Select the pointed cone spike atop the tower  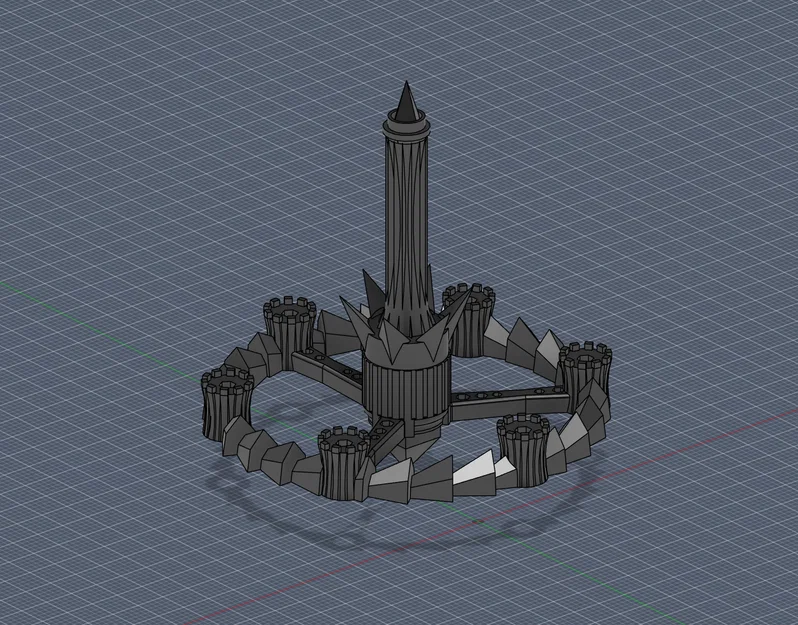pyautogui.click(x=406, y=100)
